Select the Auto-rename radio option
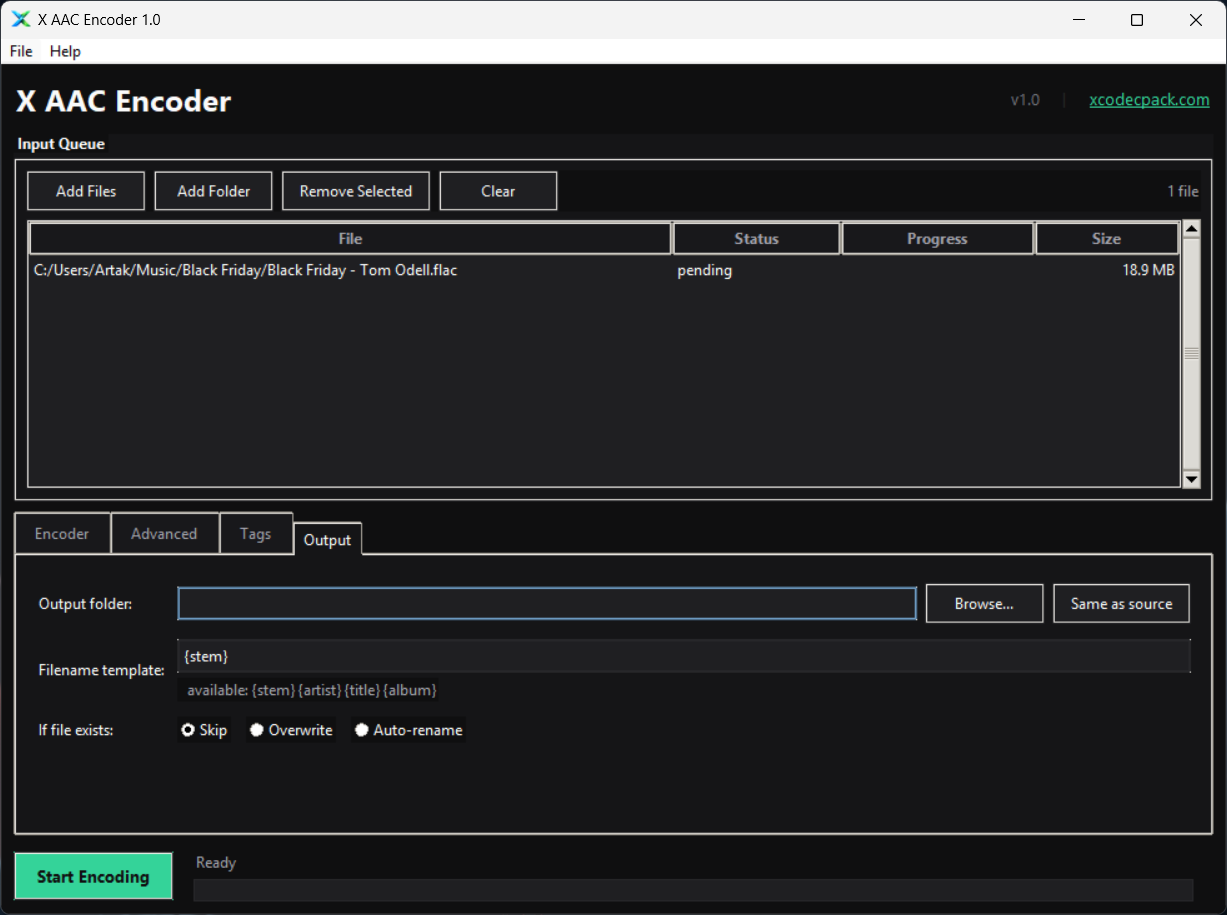1227x915 pixels. pyautogui.click(x=409, y=730)
